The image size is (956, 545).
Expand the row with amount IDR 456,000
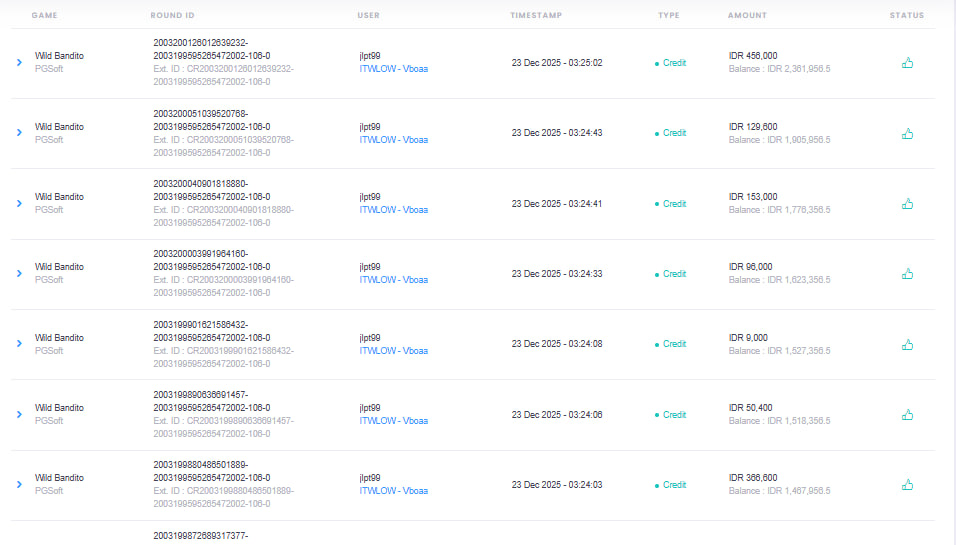click(x=20, y=62)
